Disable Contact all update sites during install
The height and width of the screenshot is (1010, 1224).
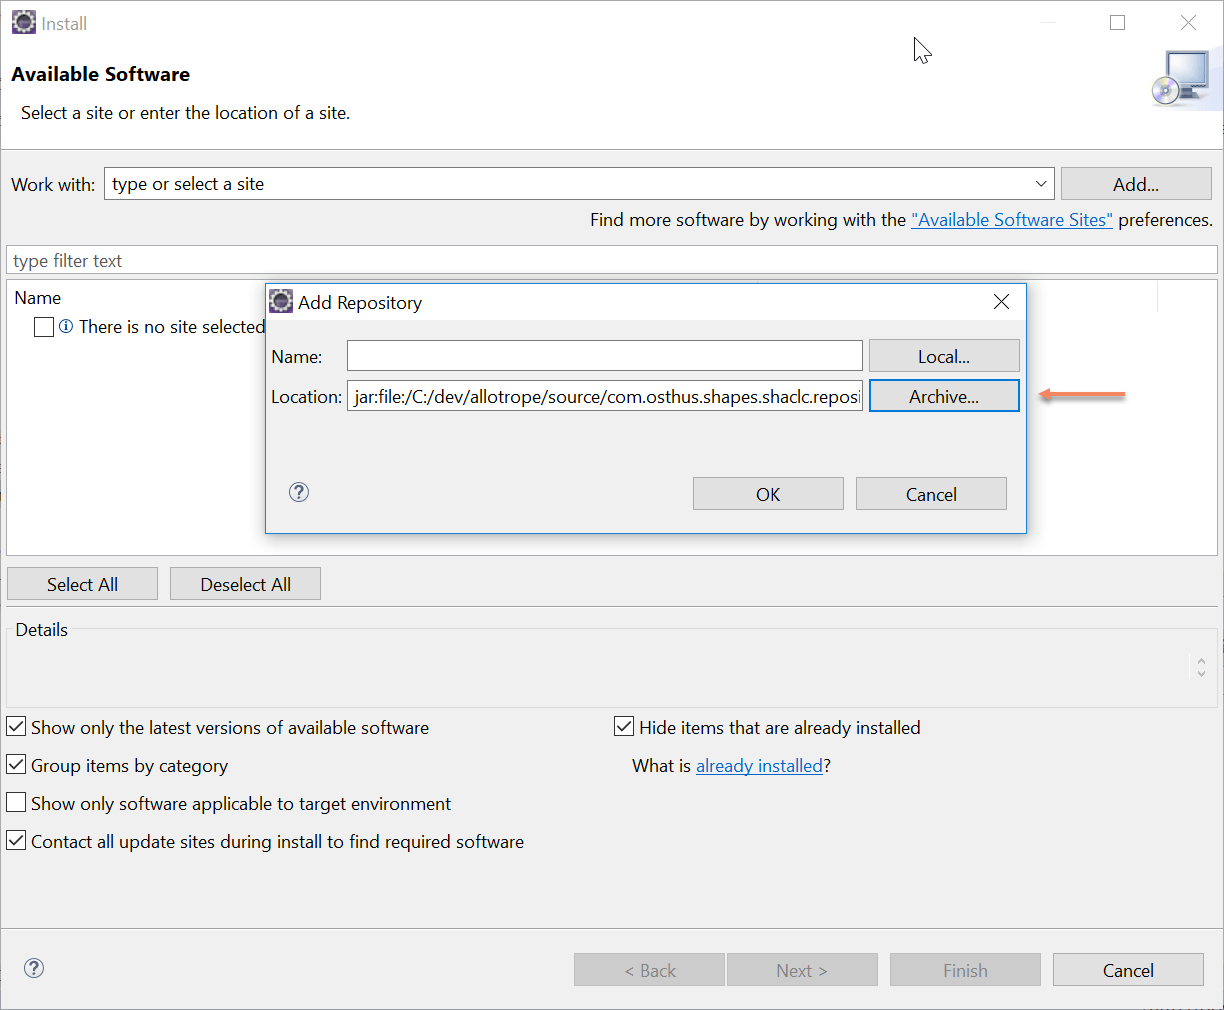[16, 840]
